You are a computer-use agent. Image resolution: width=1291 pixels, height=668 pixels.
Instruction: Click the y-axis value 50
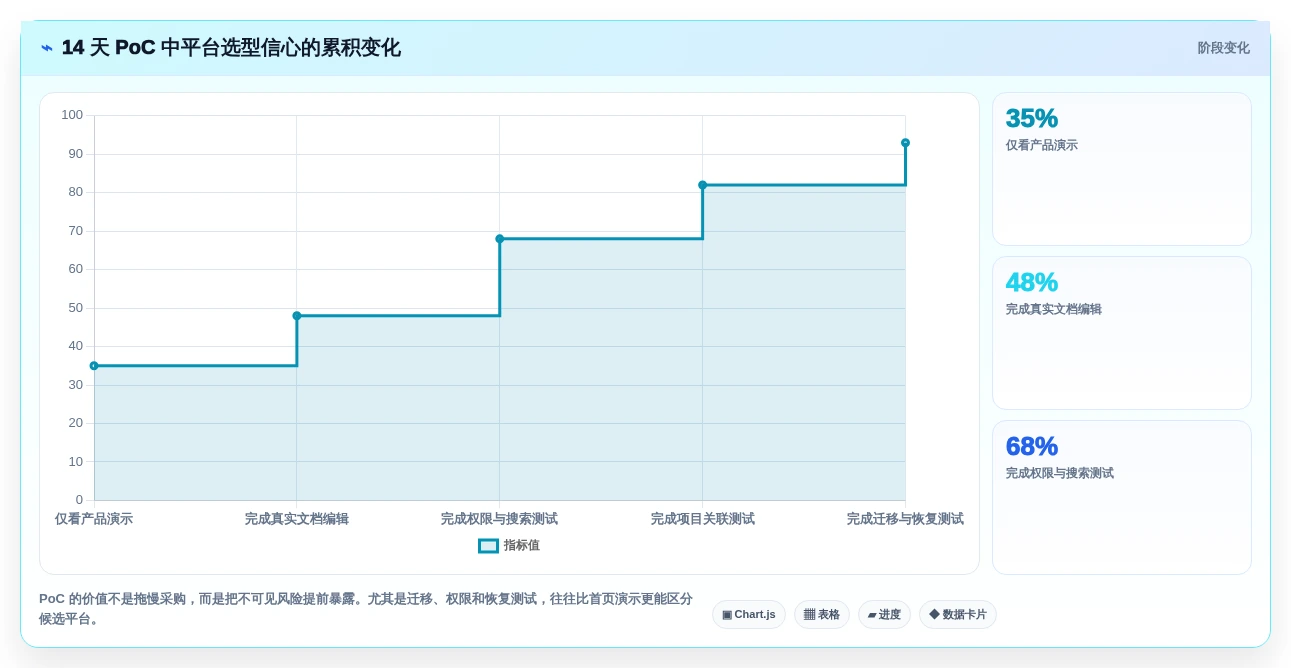(76, 308)
